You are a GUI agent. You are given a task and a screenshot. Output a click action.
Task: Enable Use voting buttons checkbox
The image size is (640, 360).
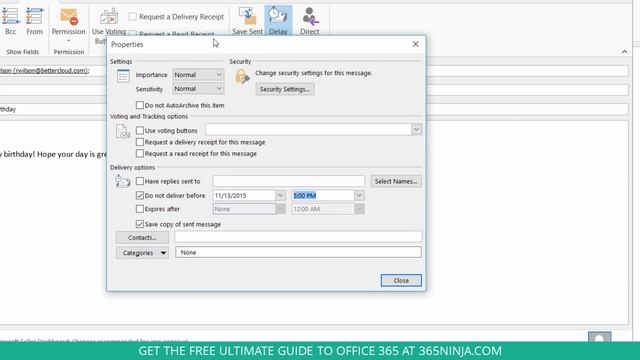pos(140,131)
